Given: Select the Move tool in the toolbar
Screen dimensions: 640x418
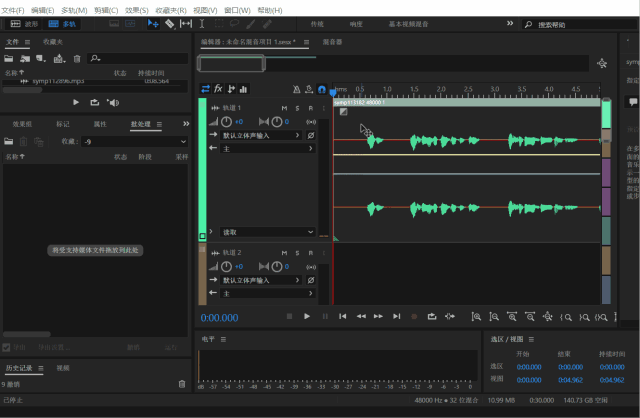Looking at the screenshot, I should coord(153,23).
